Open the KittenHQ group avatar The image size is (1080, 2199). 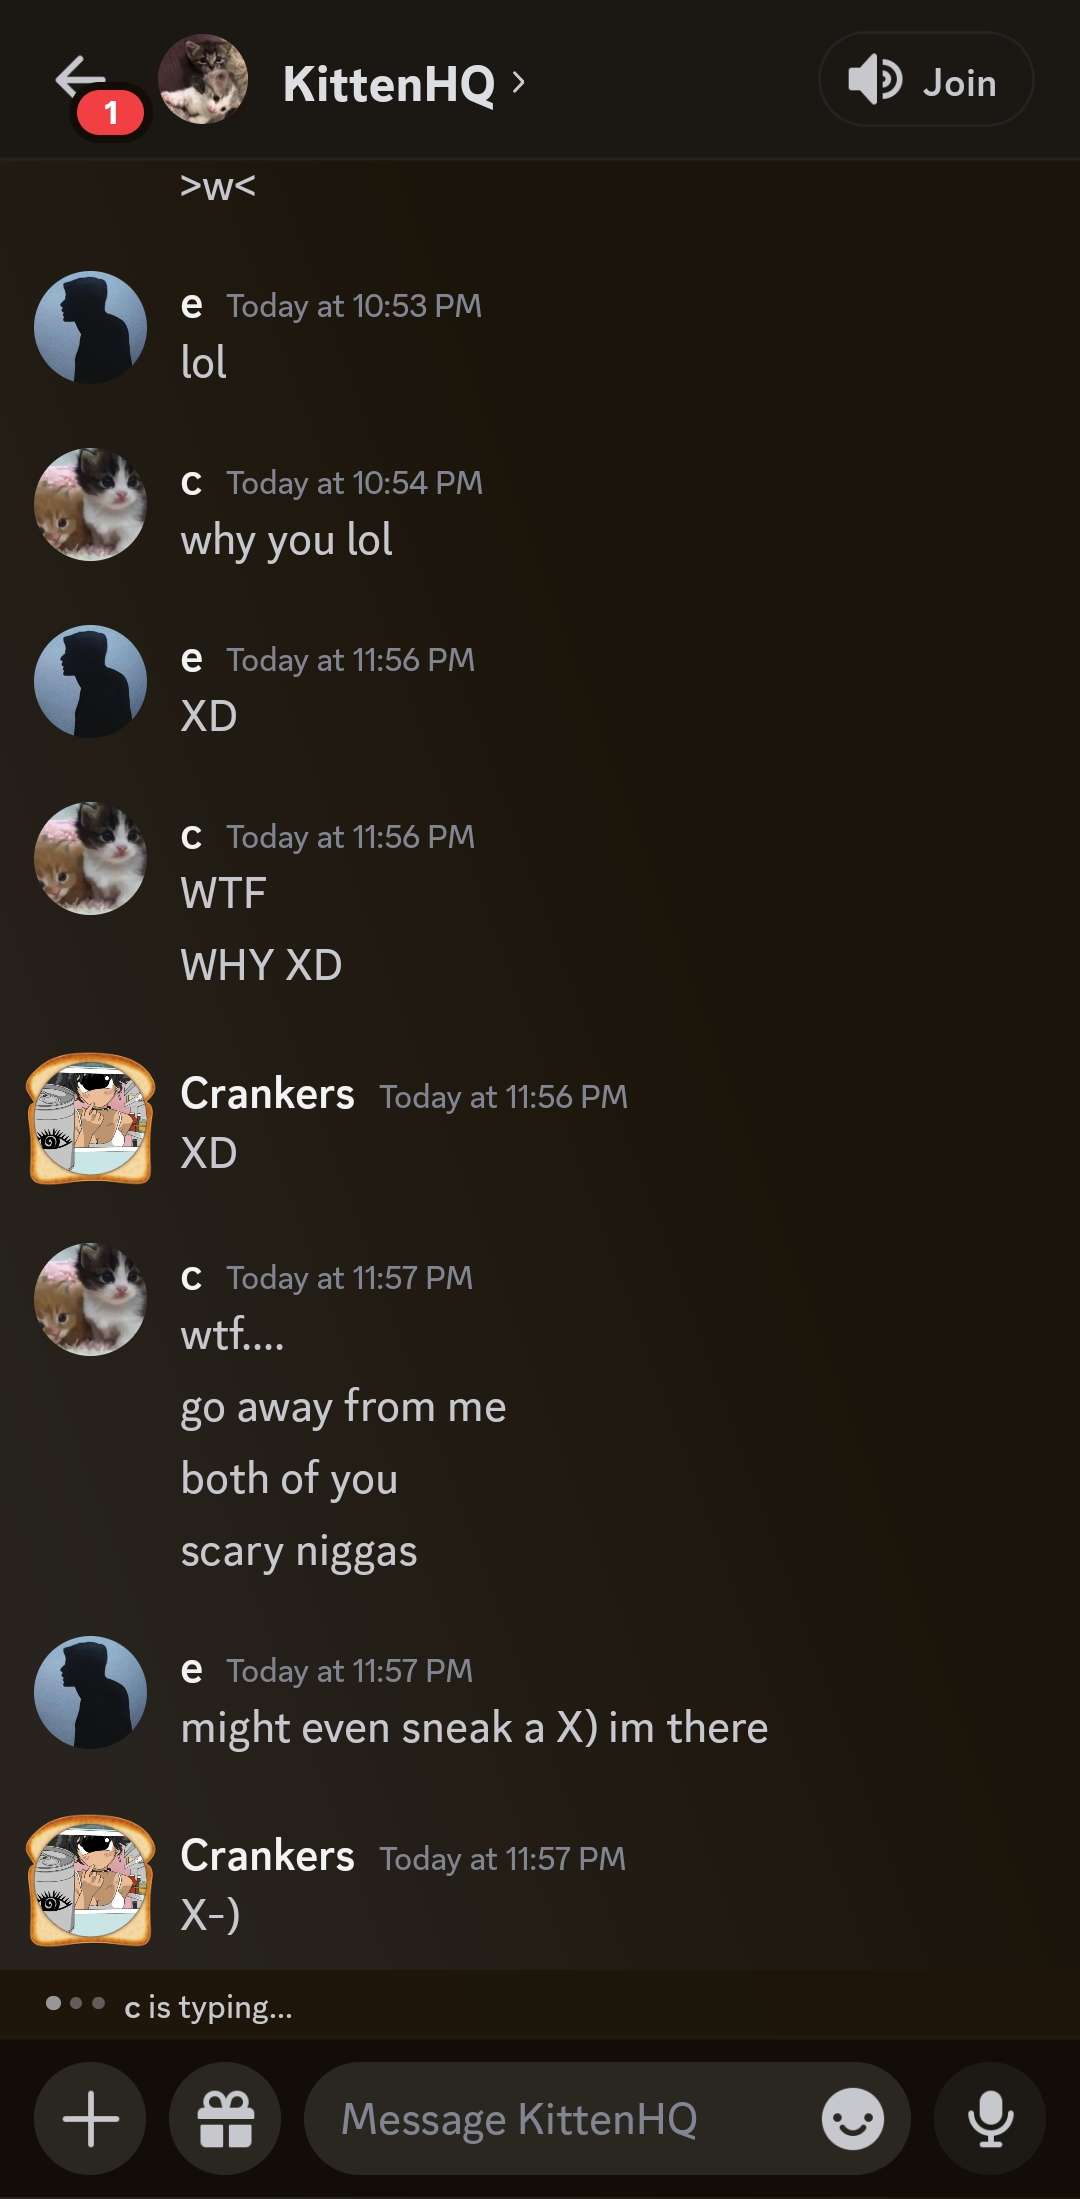click(203, 79)
